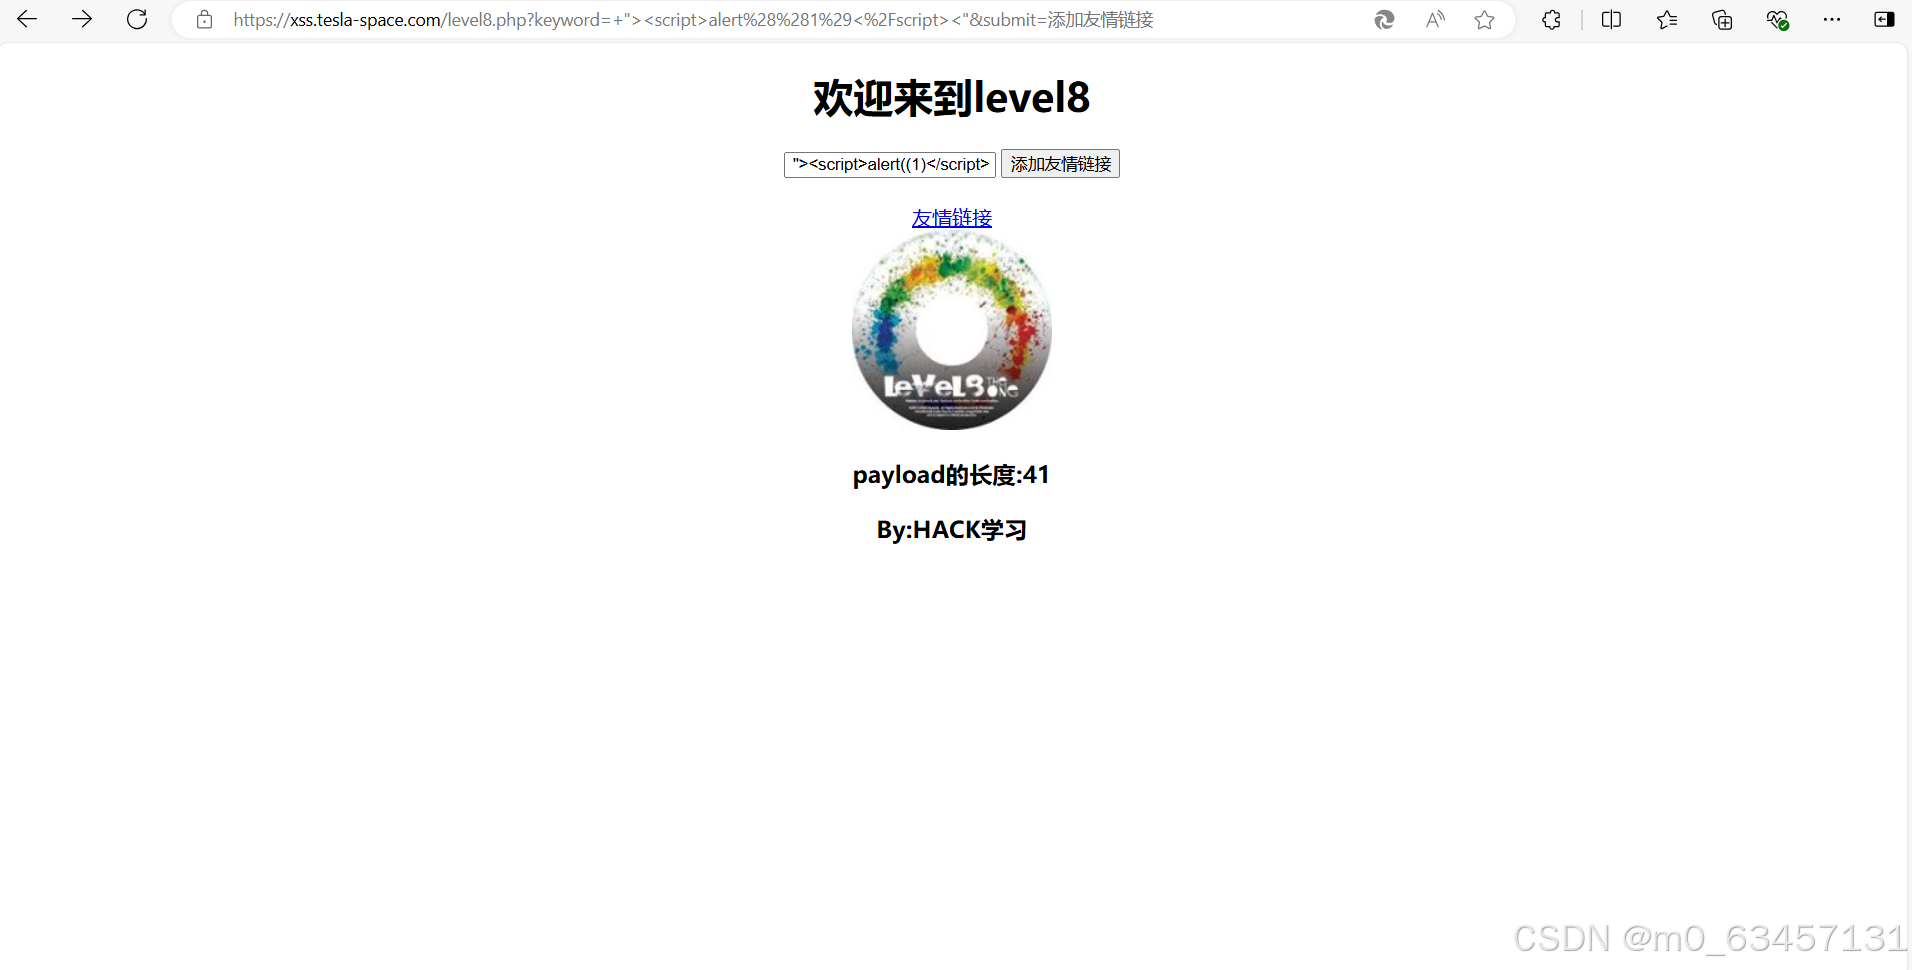Open Settings and more menu

pos(1832,20)
